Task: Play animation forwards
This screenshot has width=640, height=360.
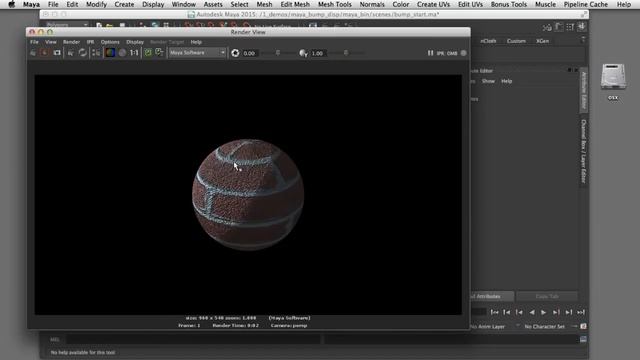Action: 544,312
